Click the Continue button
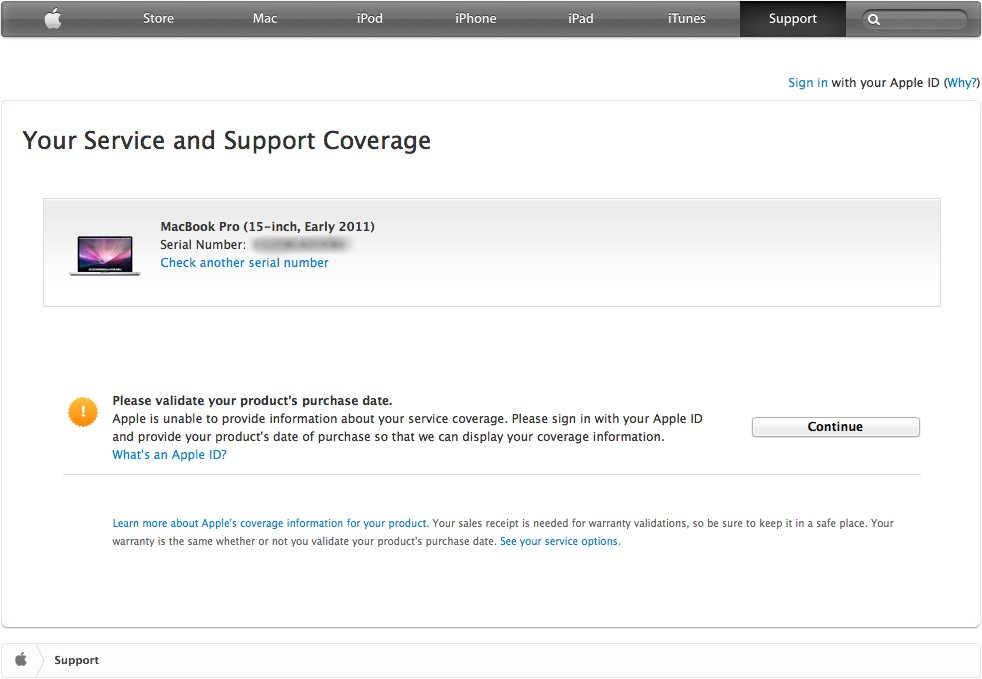The image size is (982, 679). click(x=835, y=427)
